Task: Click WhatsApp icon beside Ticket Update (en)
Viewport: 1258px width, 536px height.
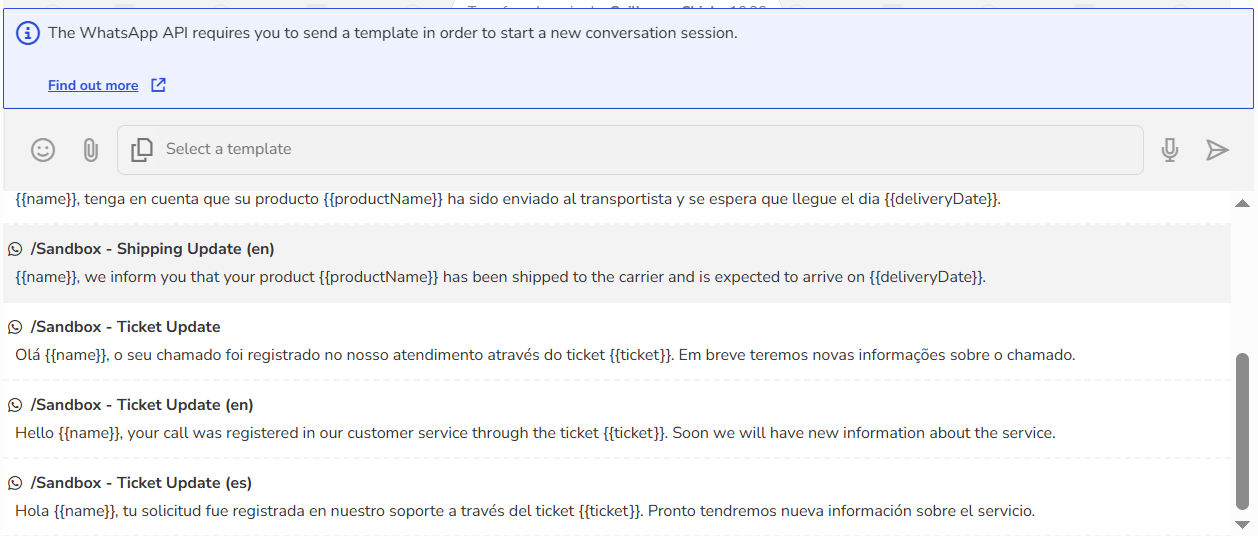Action: coord(15,405)
